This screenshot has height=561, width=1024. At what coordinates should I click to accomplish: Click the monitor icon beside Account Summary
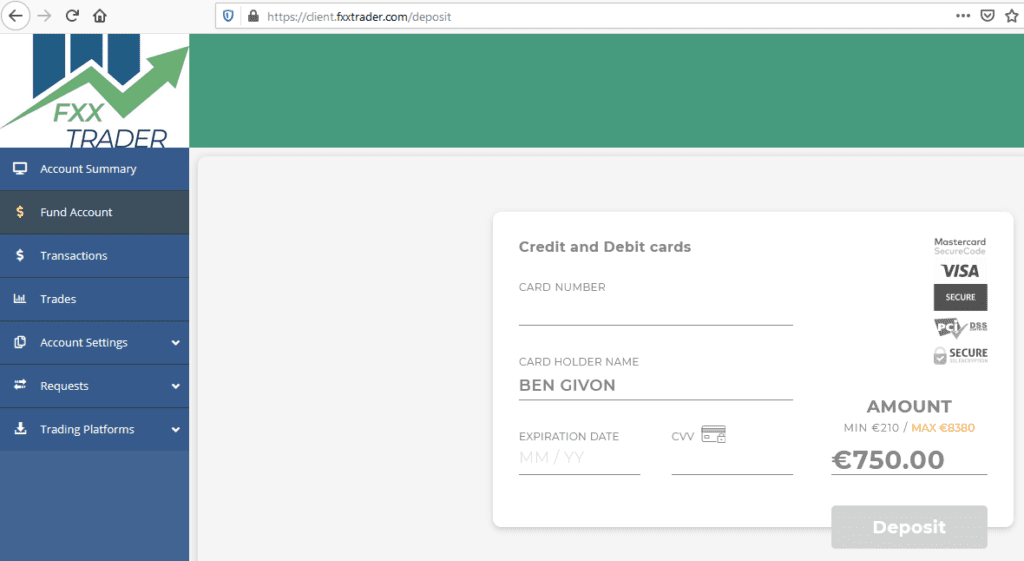pos(20,168)
